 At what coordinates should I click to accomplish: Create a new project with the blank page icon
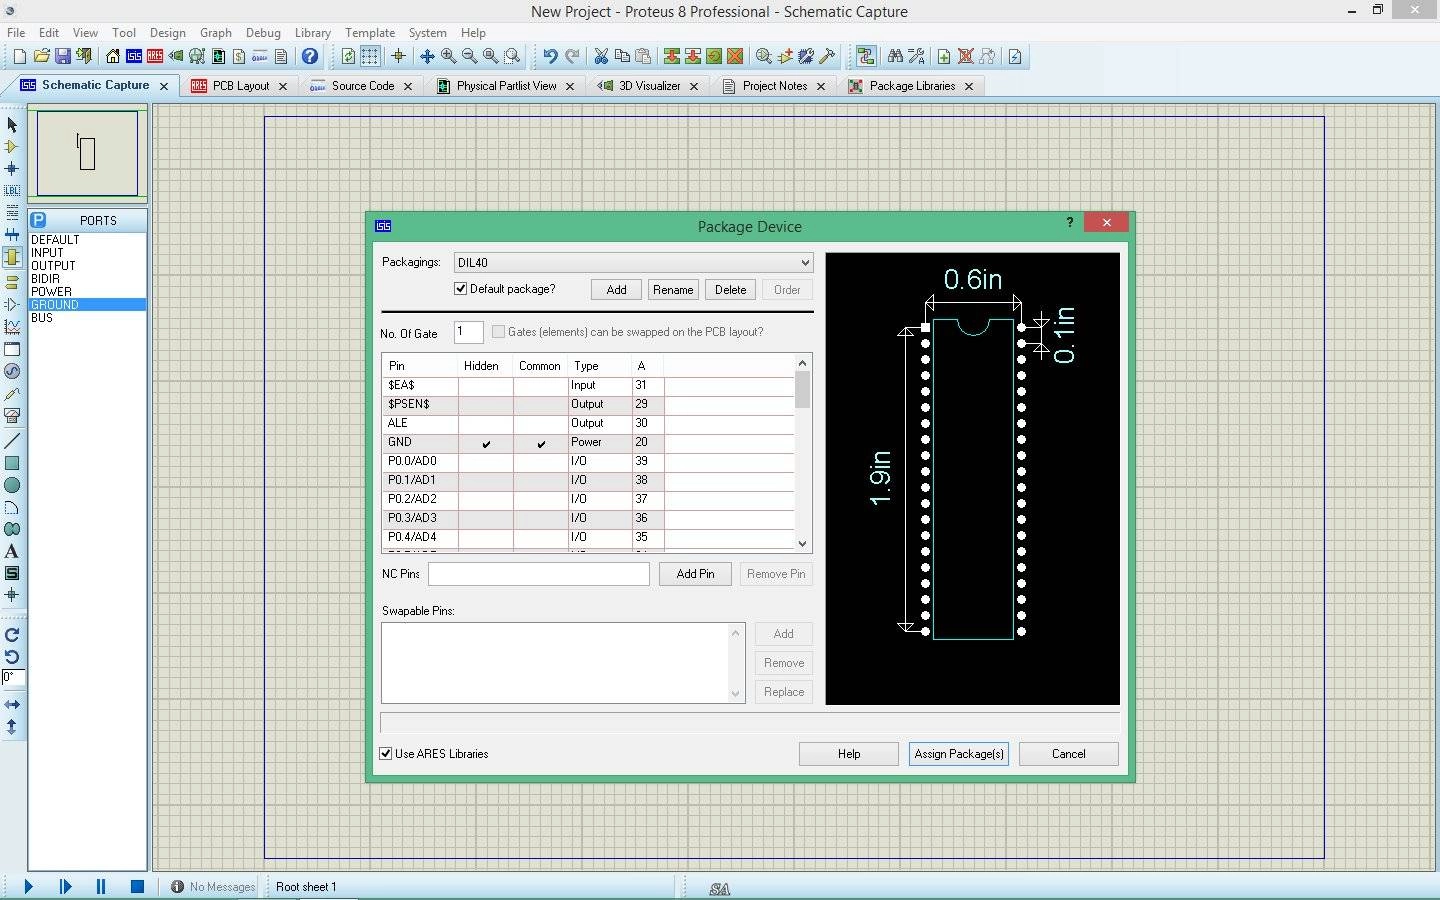pos(19,56)
